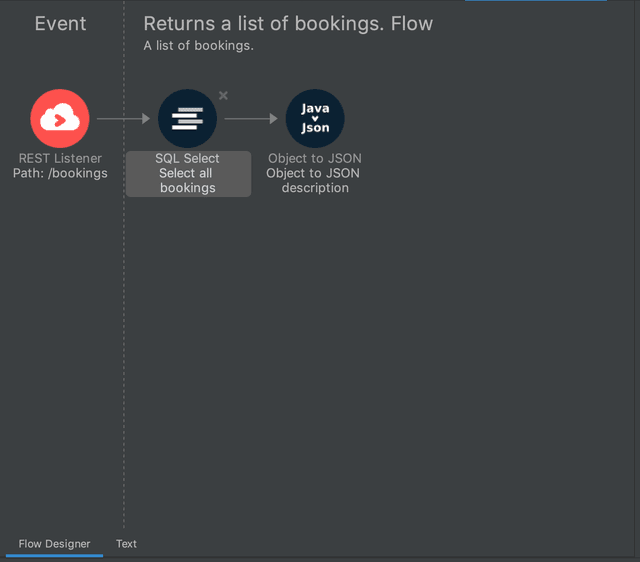Click the 'Returns a list of bookings. Flow' title
Image resolution: width=640 pixels, height=562 pixels.
click(288, 24)
